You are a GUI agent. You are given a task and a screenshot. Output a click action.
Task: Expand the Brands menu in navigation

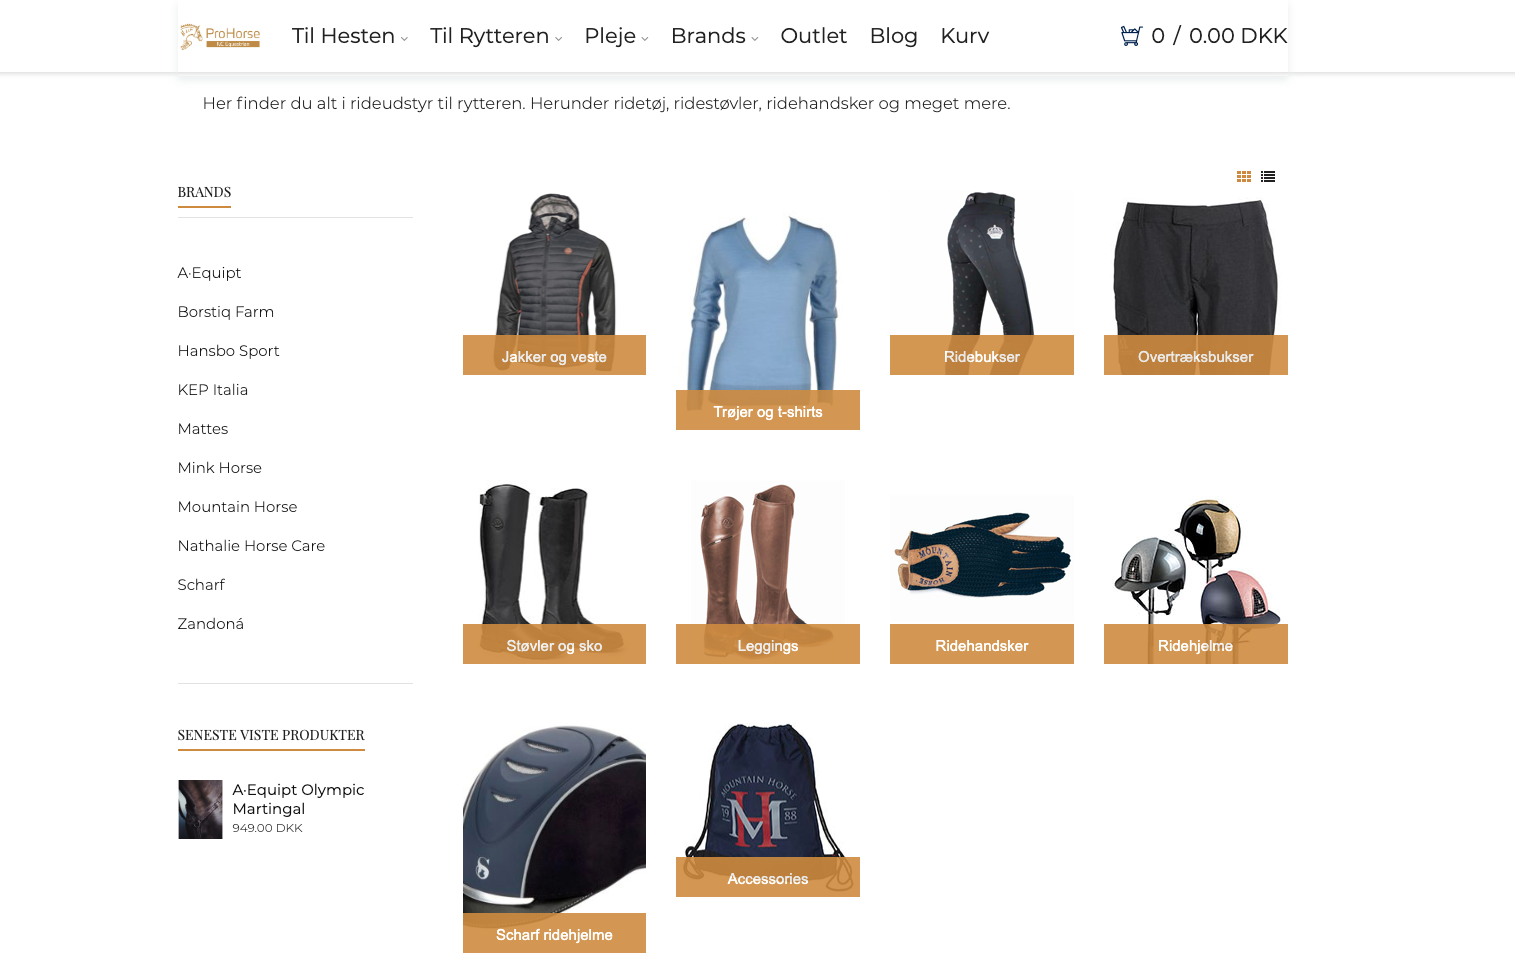(714, 37)
